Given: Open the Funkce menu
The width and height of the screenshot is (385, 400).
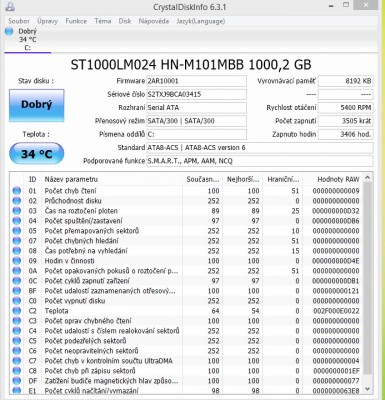Looking at the screenshot, I should [x=76, y=21].
